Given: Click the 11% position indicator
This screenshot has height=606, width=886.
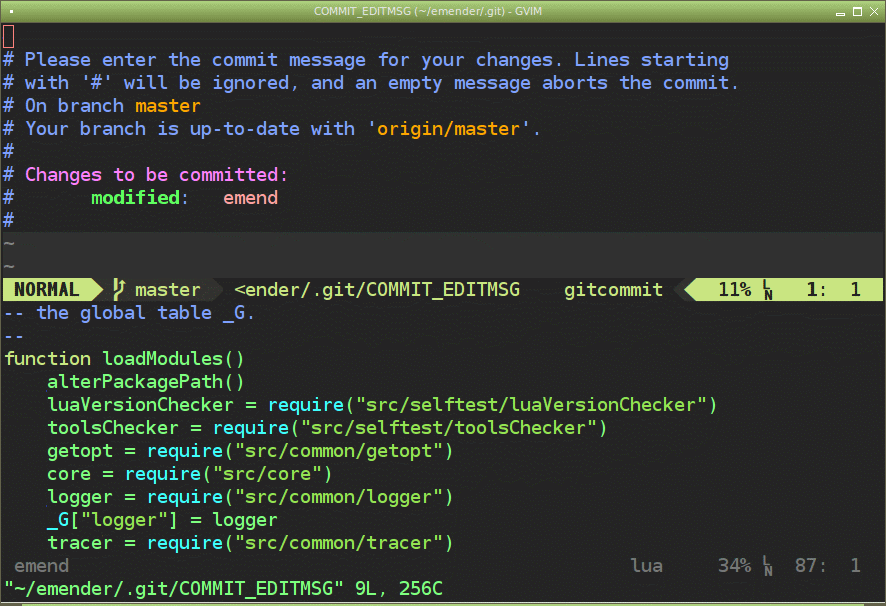Looking at the screenshot, I should click(x=735, y=289).
